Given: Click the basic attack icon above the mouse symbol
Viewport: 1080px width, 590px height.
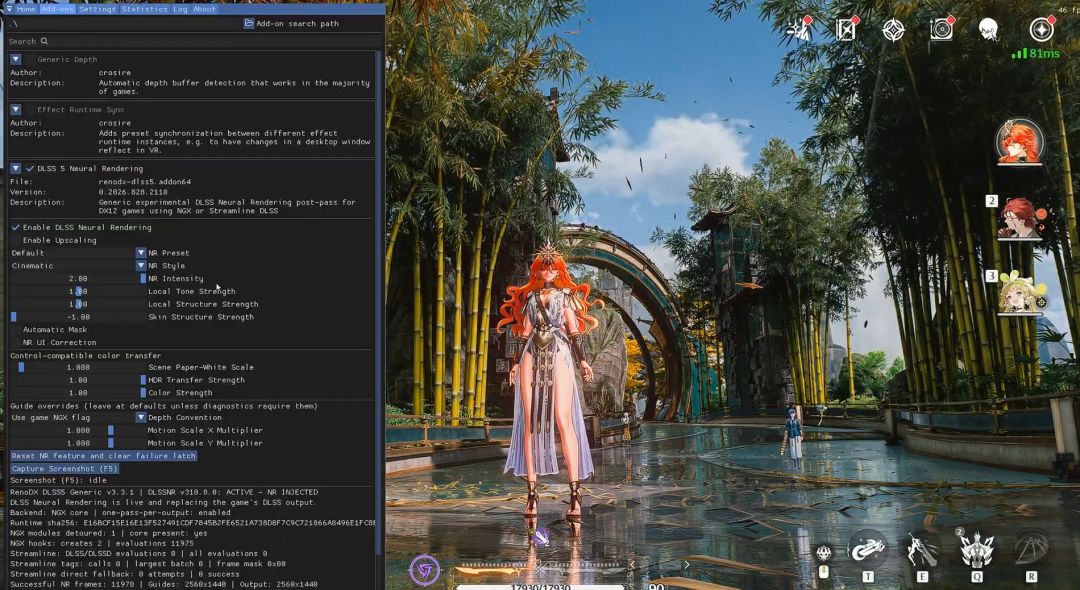Looking at the screenshot, I should point(823,553).
